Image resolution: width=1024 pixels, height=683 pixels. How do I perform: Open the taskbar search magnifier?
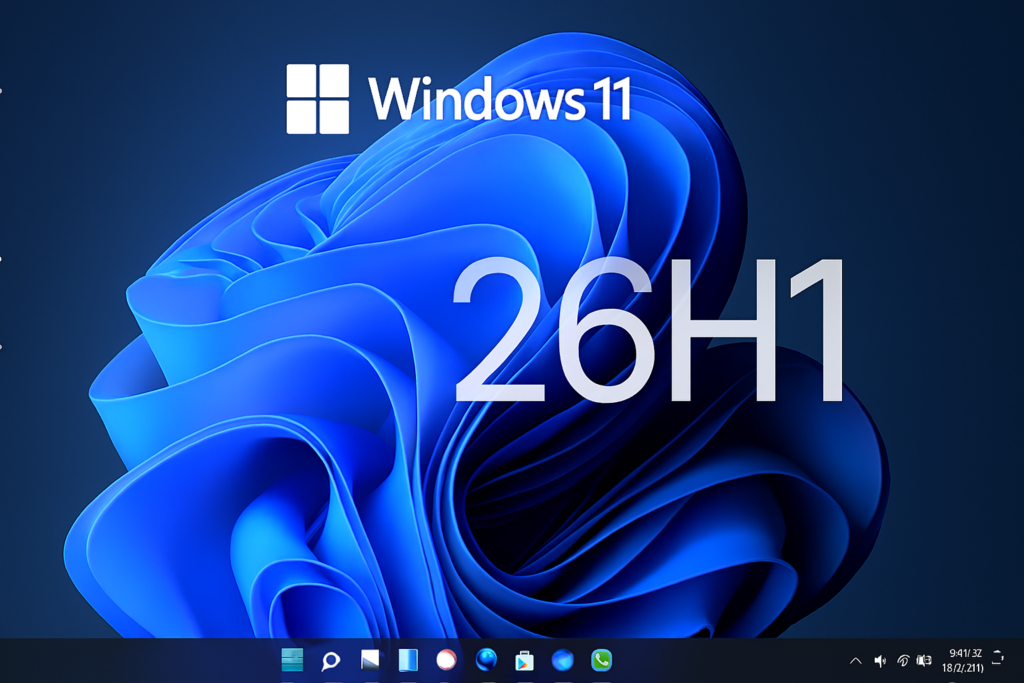coord(330,661)
